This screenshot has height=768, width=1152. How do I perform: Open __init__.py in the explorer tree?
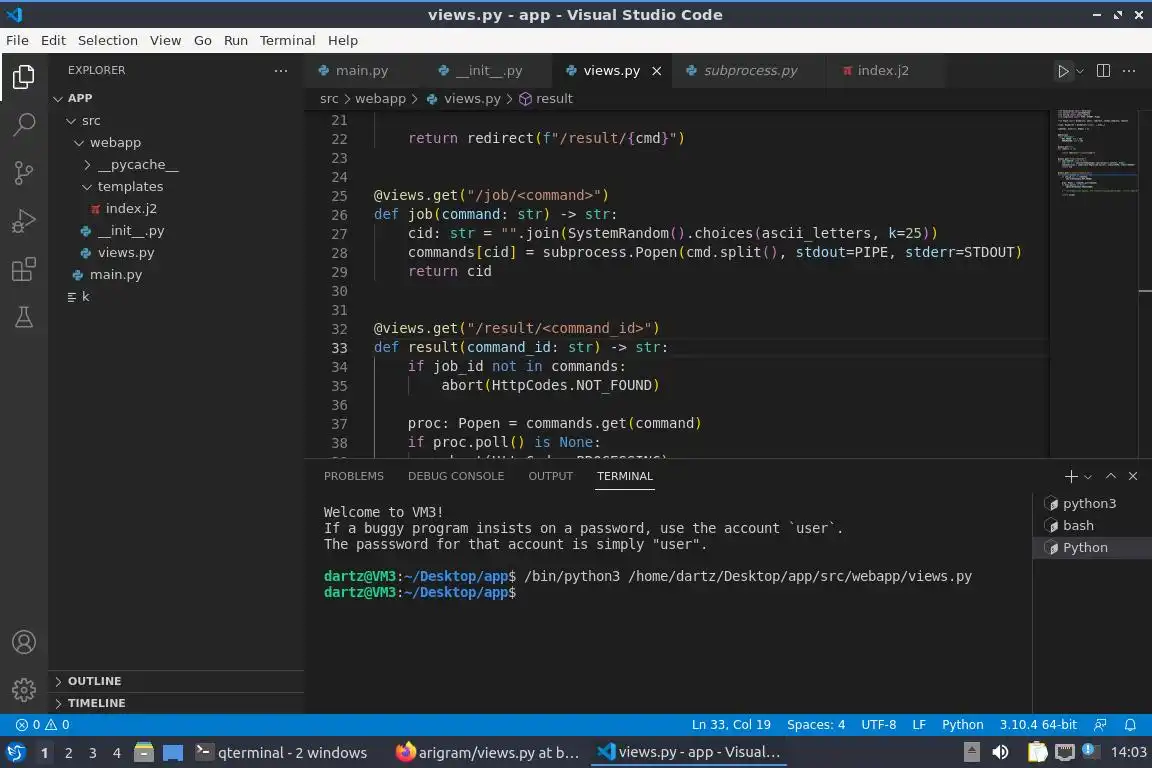[x=131, y=231]
